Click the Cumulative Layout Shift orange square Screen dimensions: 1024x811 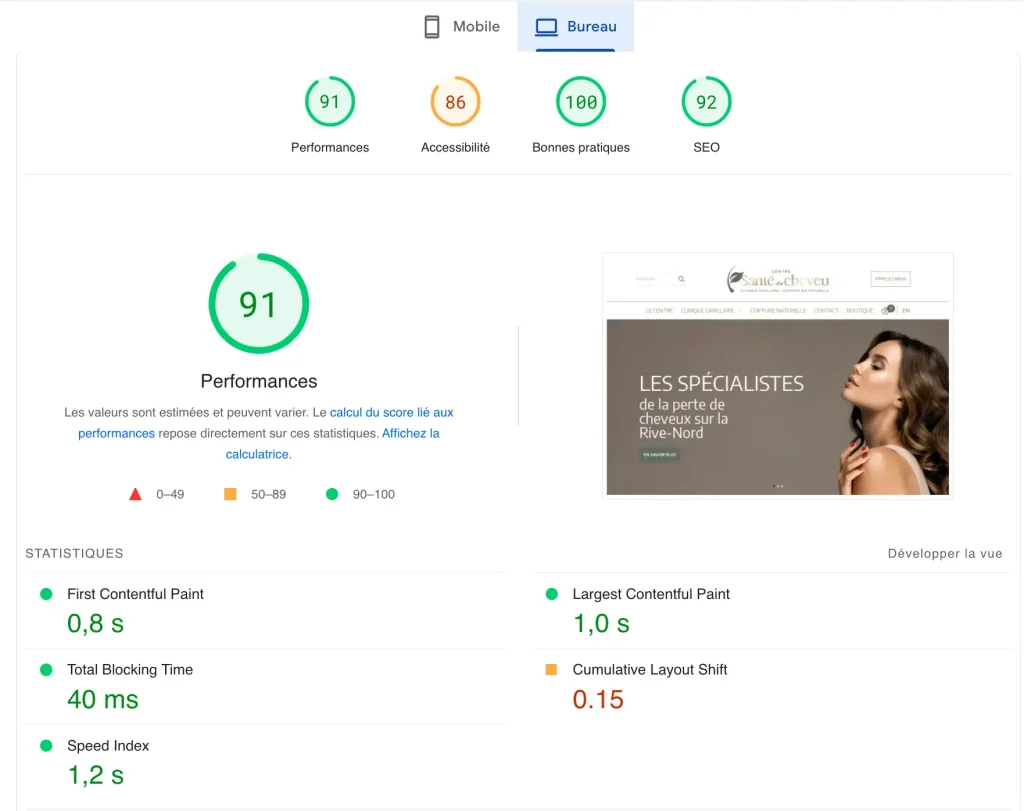(x=551, y=670)
